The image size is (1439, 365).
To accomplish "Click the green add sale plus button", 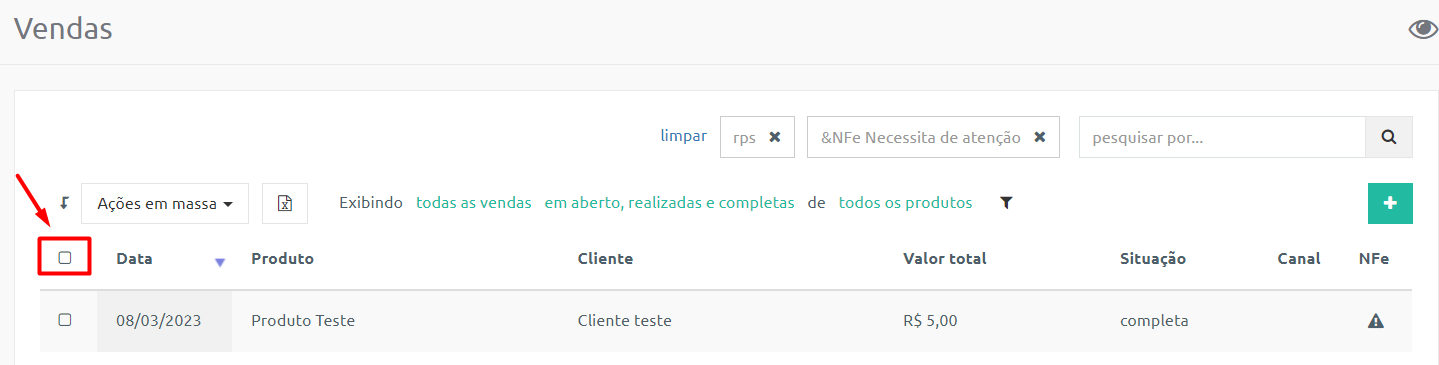I will point(1390,203).
